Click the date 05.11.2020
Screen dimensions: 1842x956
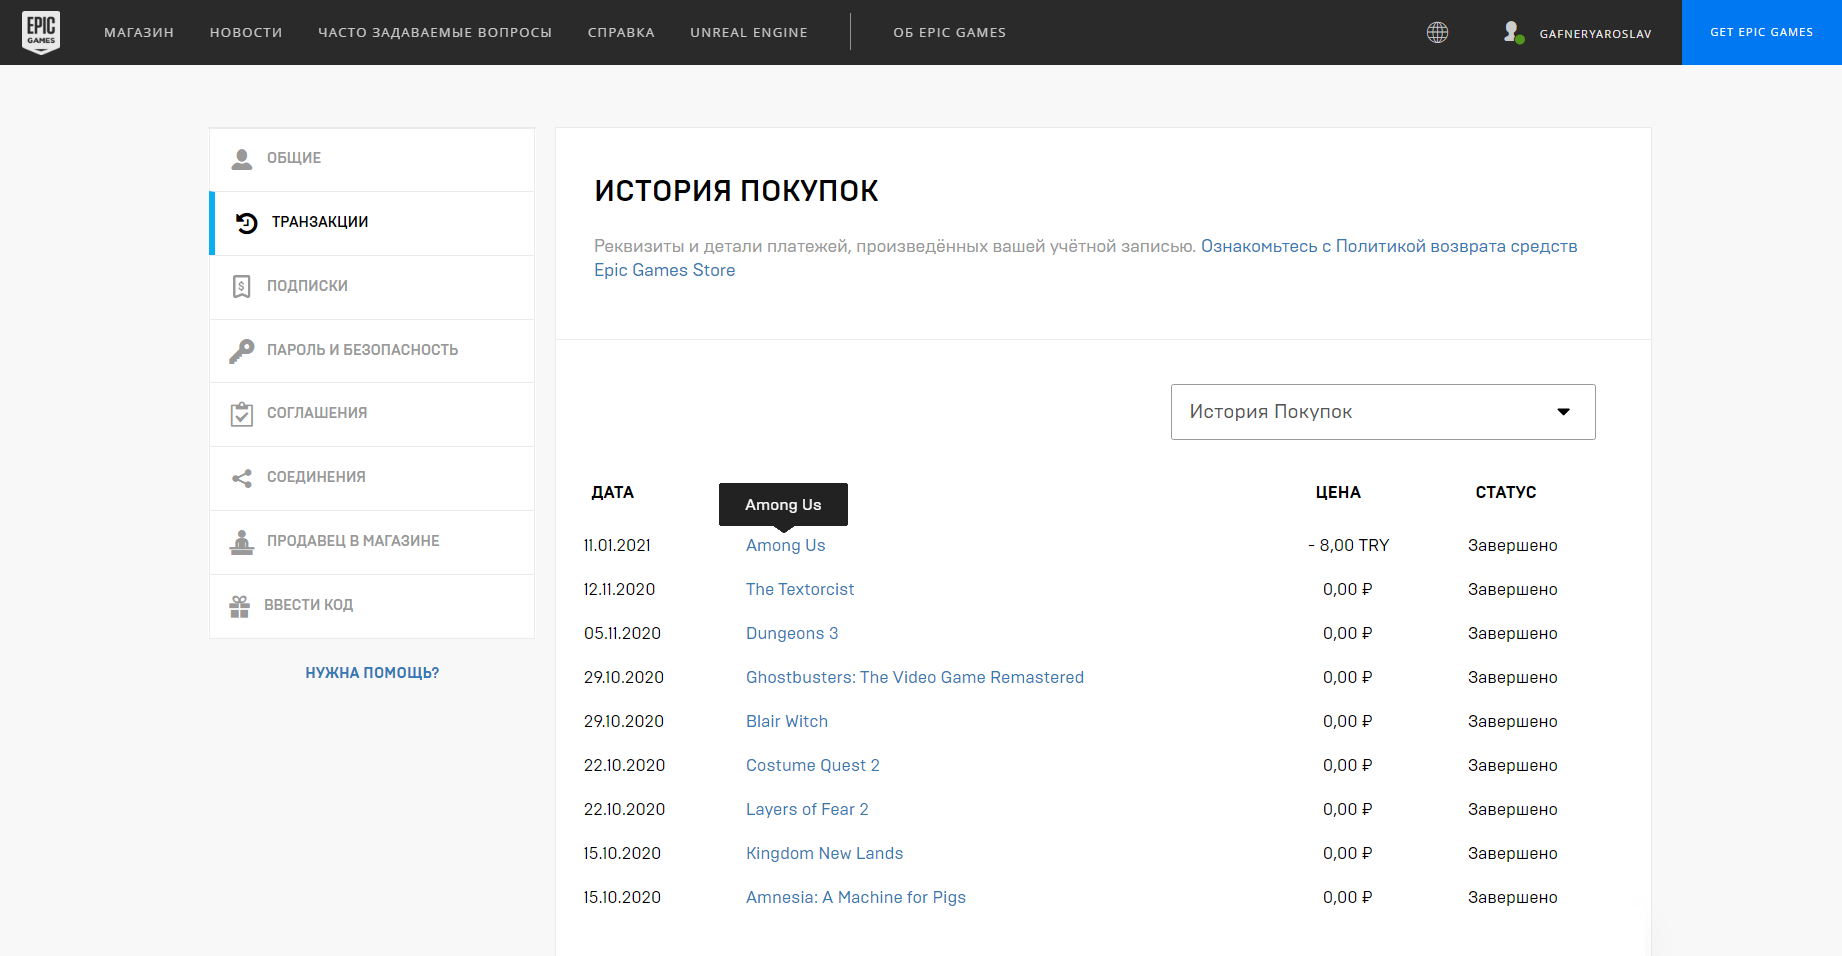tap(622, 633)
